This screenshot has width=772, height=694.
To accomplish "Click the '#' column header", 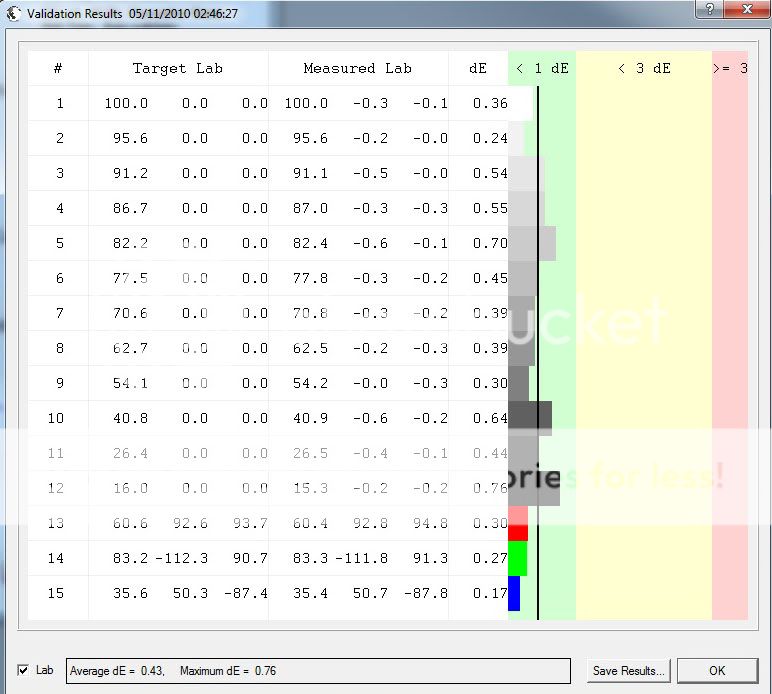I will tap(58, 68).
